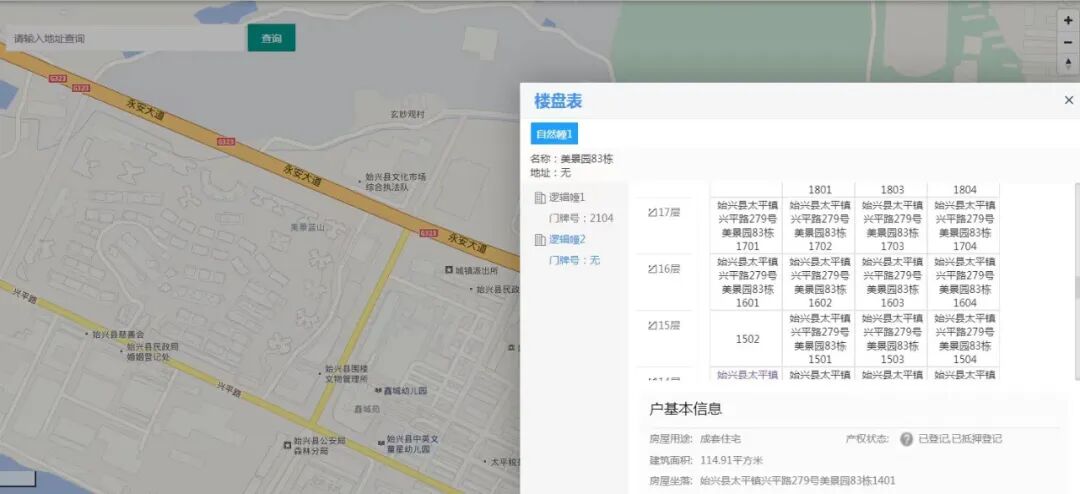Open unit 1504 cell
1080x494 pixels.
[x=964, y=338]
